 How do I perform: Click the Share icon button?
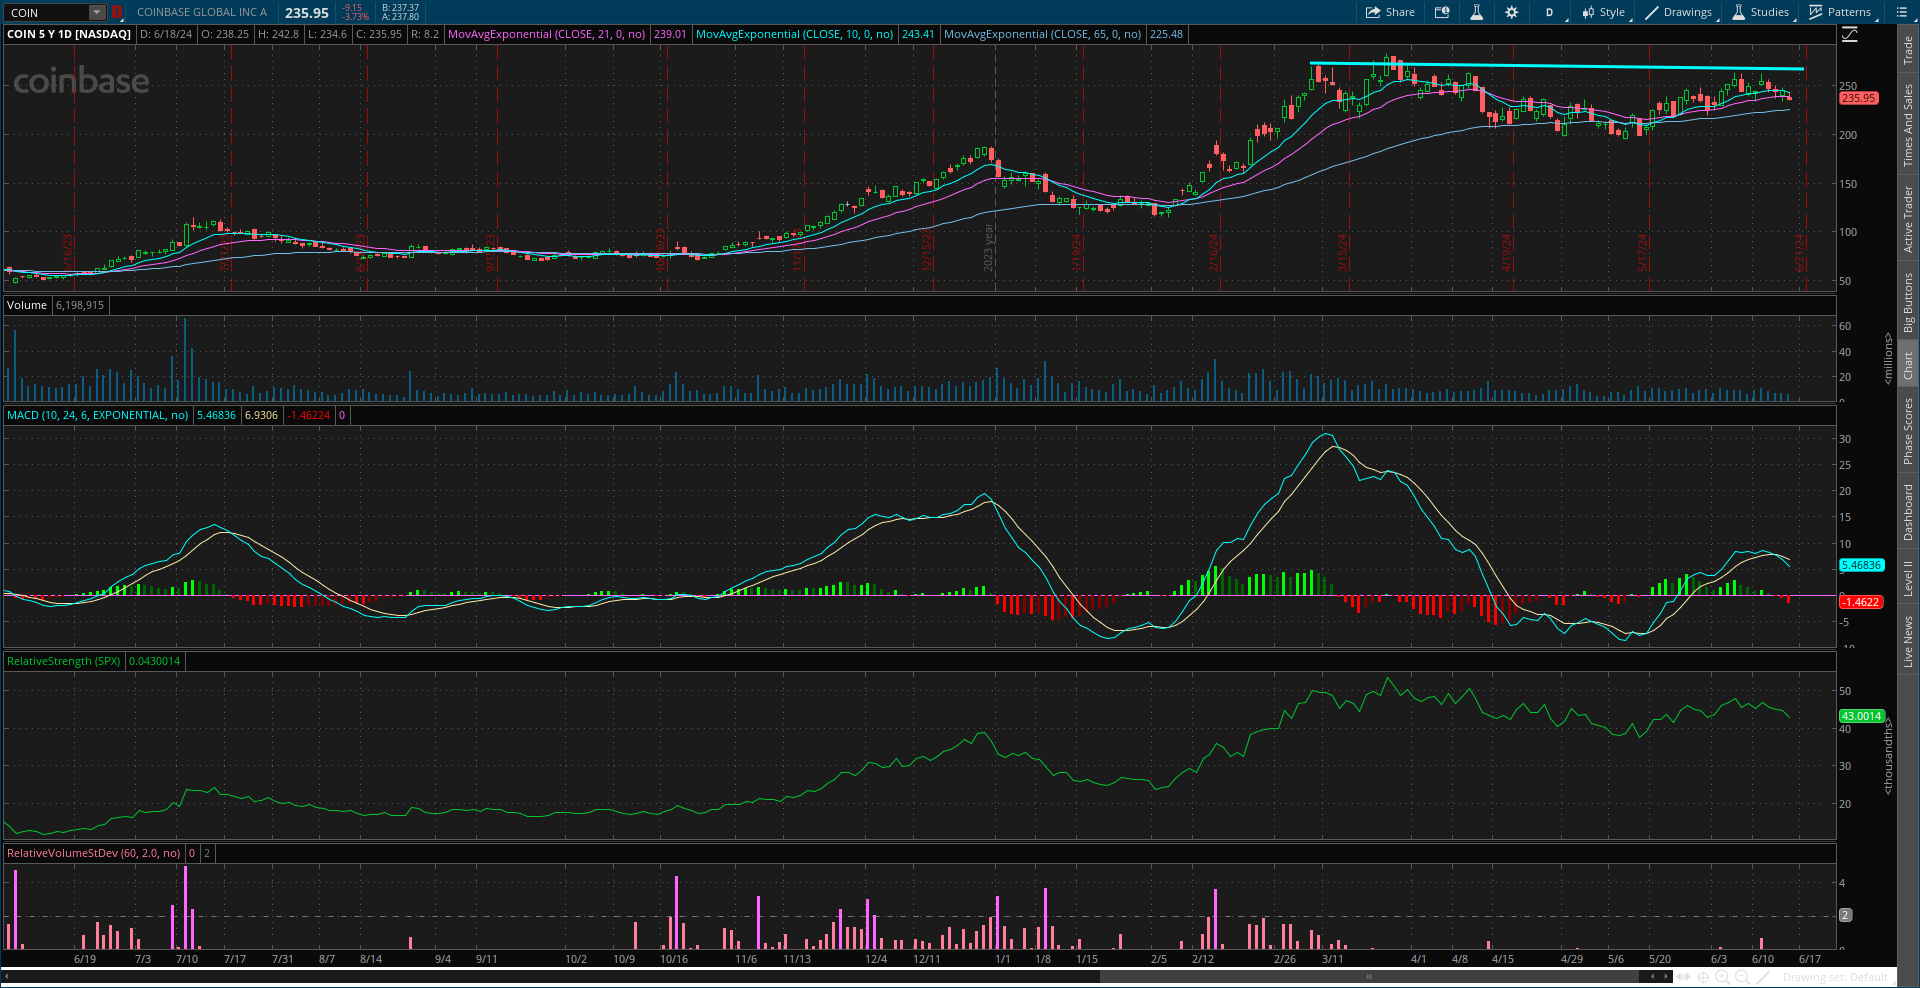(x=1390, y=12)
